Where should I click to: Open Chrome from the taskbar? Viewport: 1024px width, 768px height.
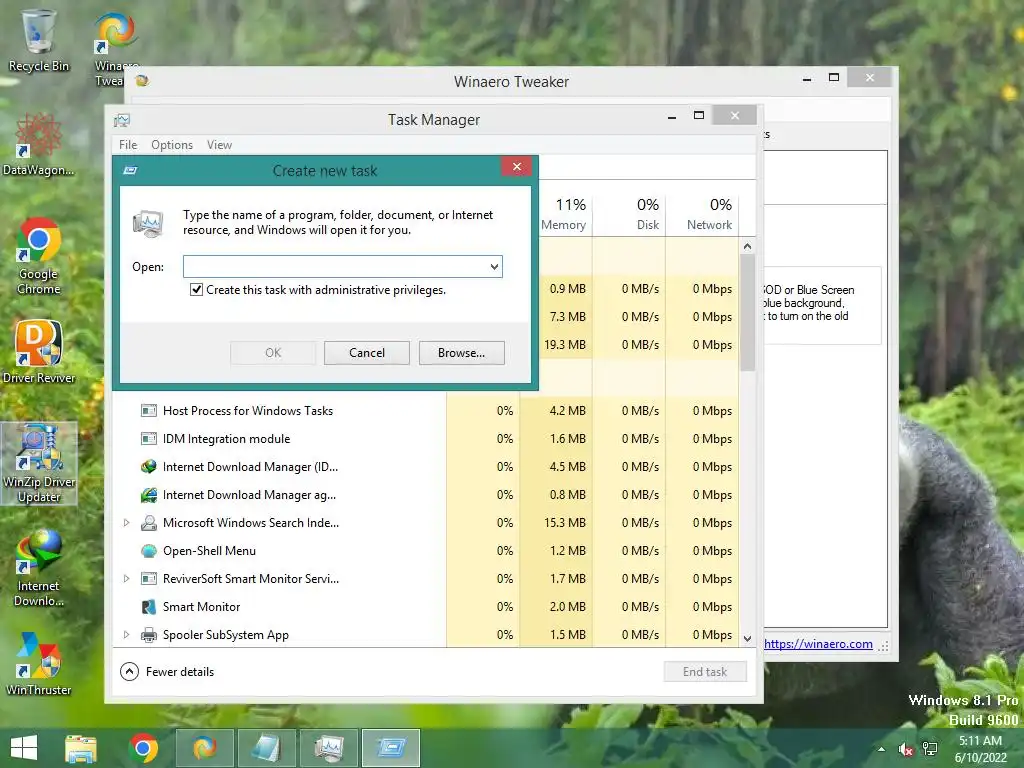coord(143,748)
